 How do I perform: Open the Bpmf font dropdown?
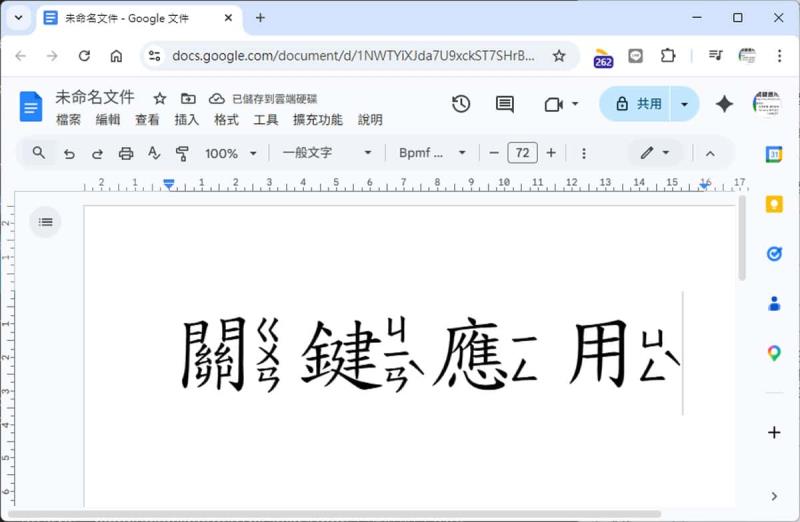tap(432, 153)
